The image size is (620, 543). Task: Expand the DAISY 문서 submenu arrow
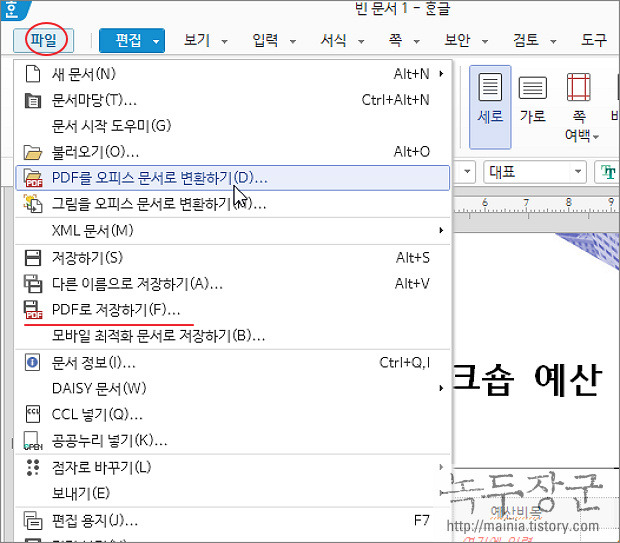click(x=441, y=388)
